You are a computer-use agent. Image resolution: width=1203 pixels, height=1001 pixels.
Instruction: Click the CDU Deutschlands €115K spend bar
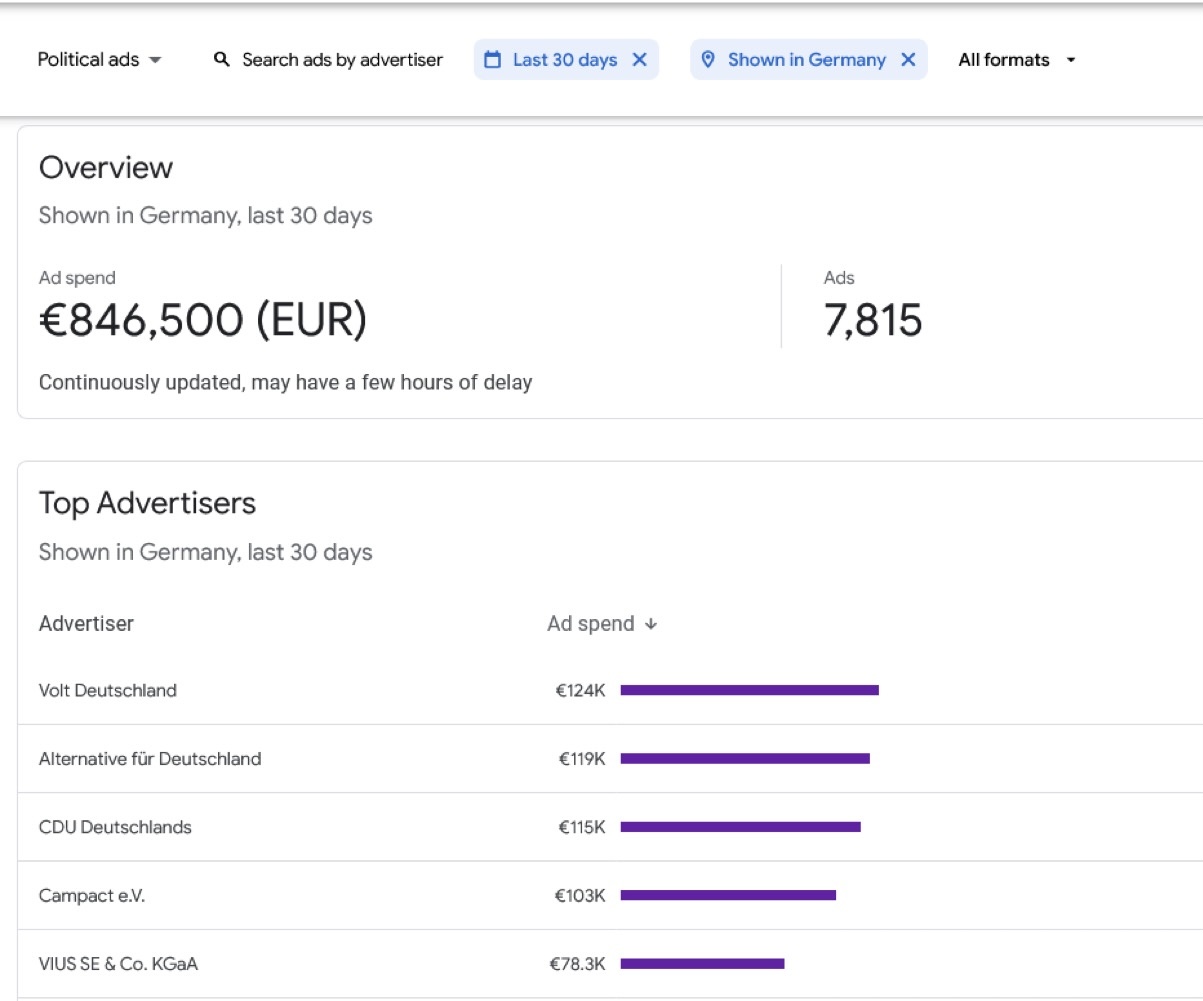740,827
